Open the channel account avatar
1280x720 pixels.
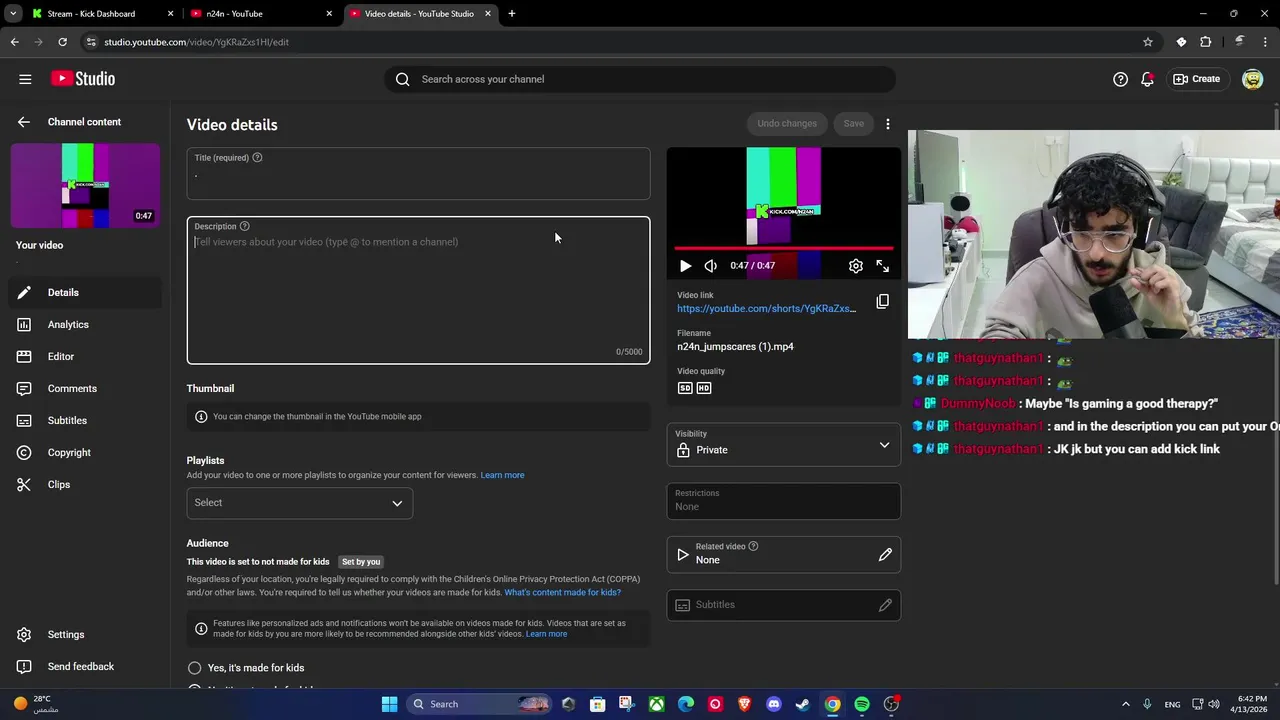point(1252,79)
